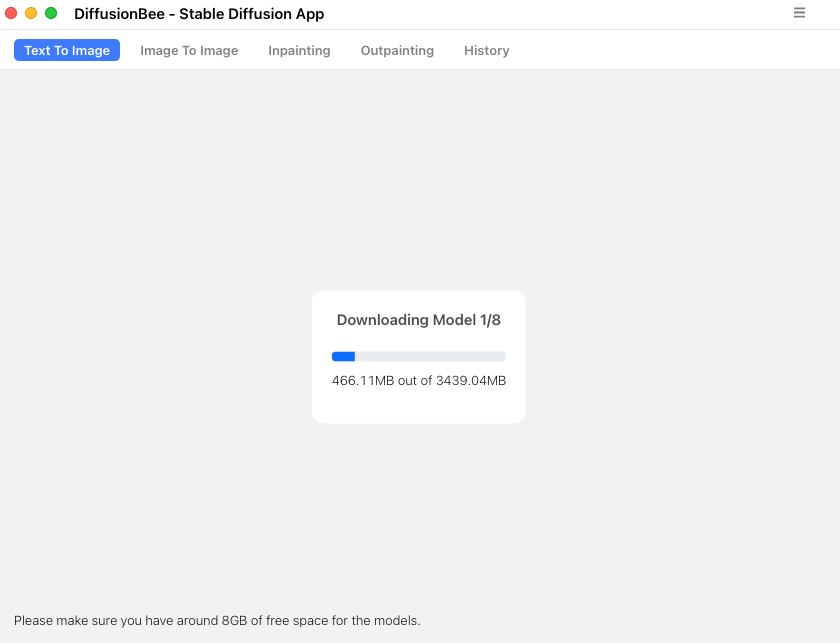This screenshot has width=840, height=643.
Task: Open the hamburger menu icon
Action: (x=799, y=12)
